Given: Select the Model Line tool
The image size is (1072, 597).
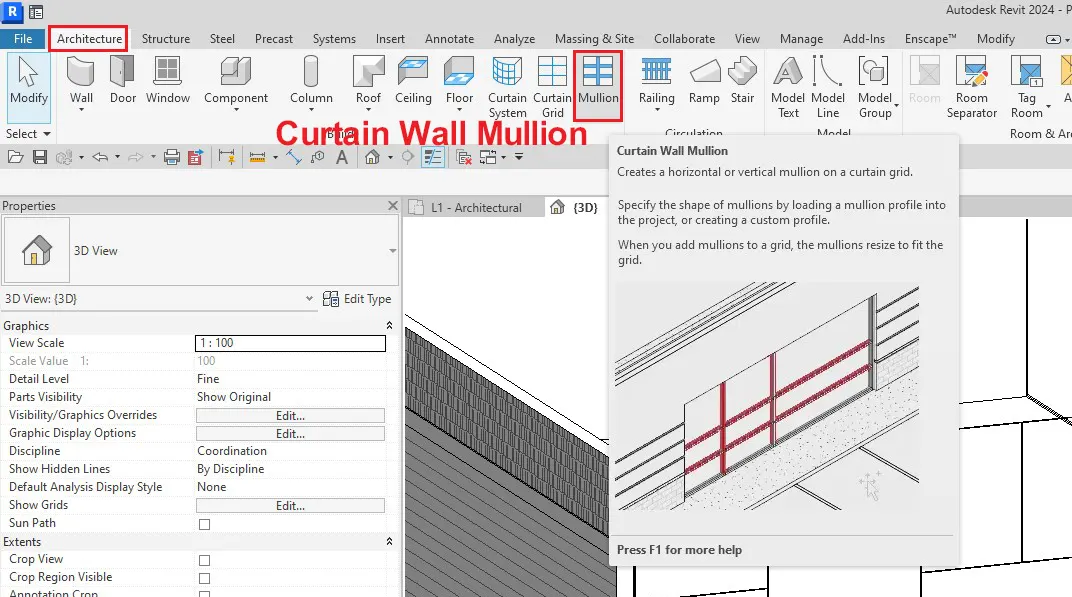Looking at the screenshot, I should click(828, 87).
